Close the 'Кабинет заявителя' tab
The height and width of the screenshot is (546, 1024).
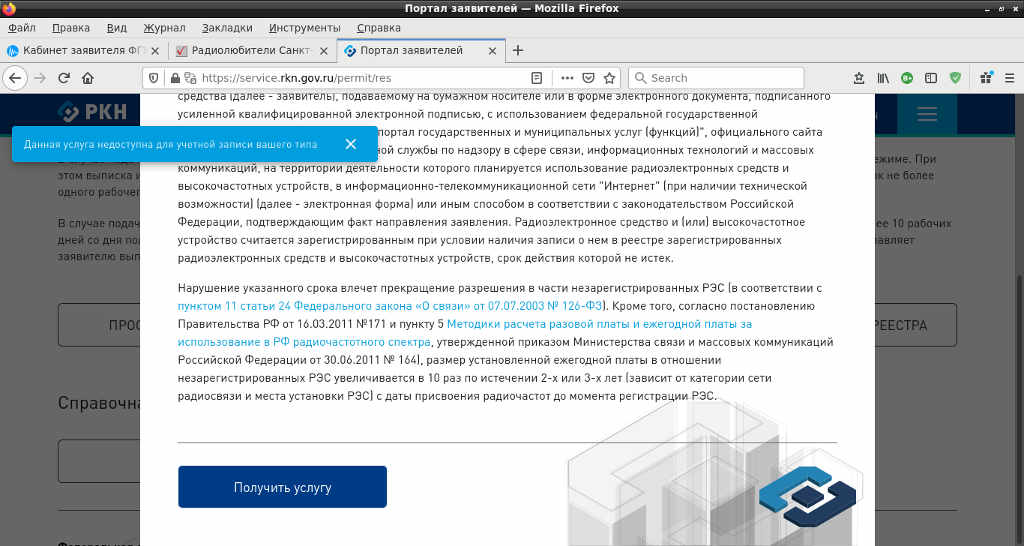pos(155,50)
